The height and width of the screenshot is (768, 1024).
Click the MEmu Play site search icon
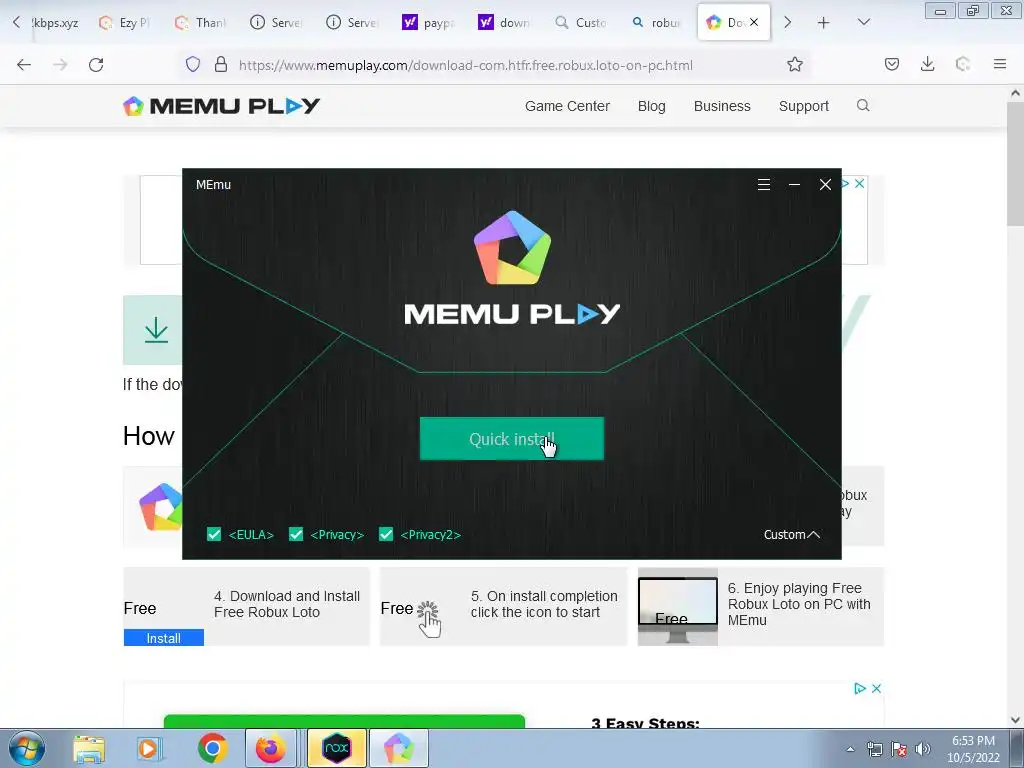point(863,106)
